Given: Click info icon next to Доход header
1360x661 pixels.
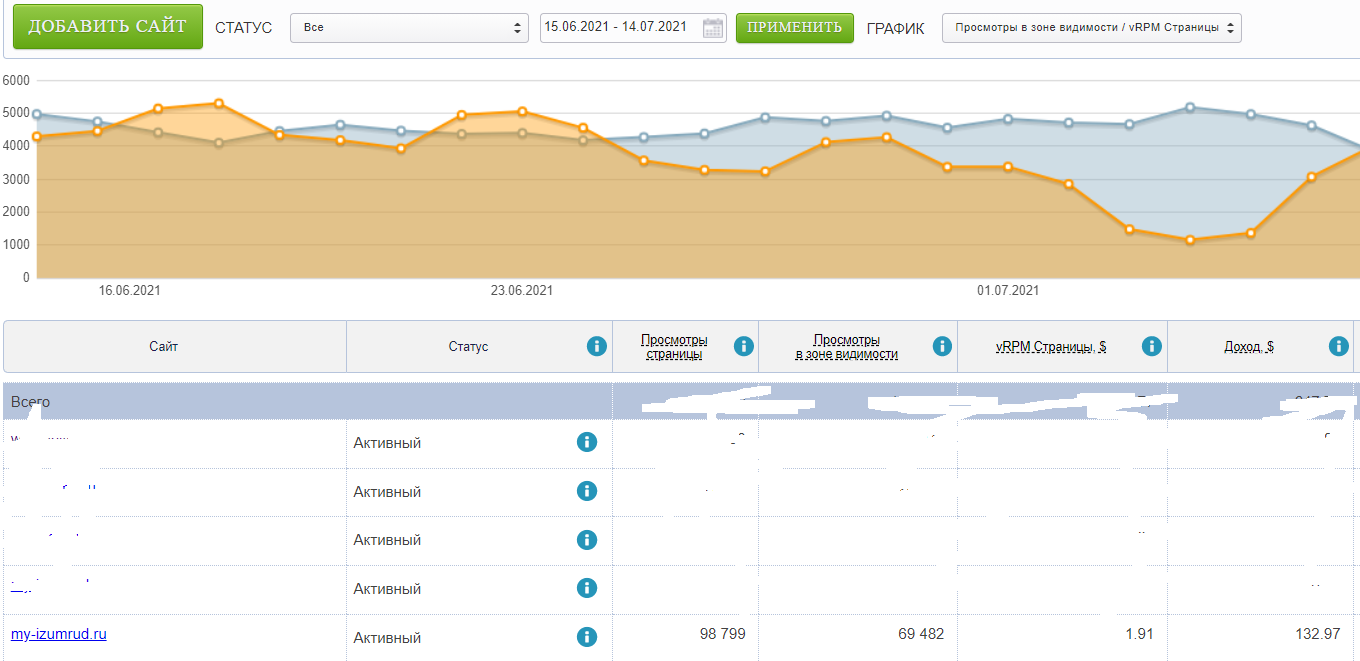Looking at the screenshot, I should point(1339,346).
